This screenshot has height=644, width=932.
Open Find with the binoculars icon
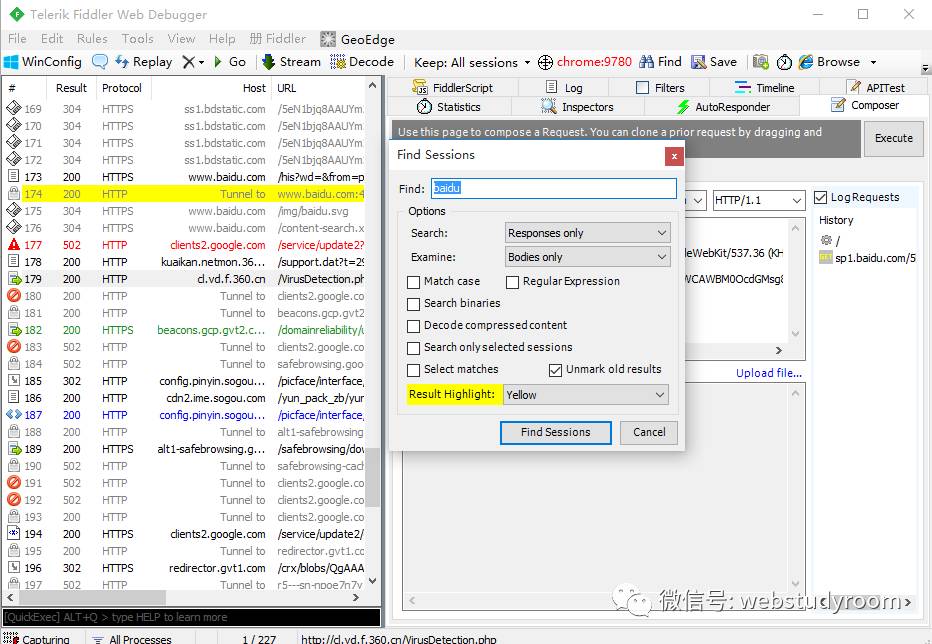[x=646, y=62]
